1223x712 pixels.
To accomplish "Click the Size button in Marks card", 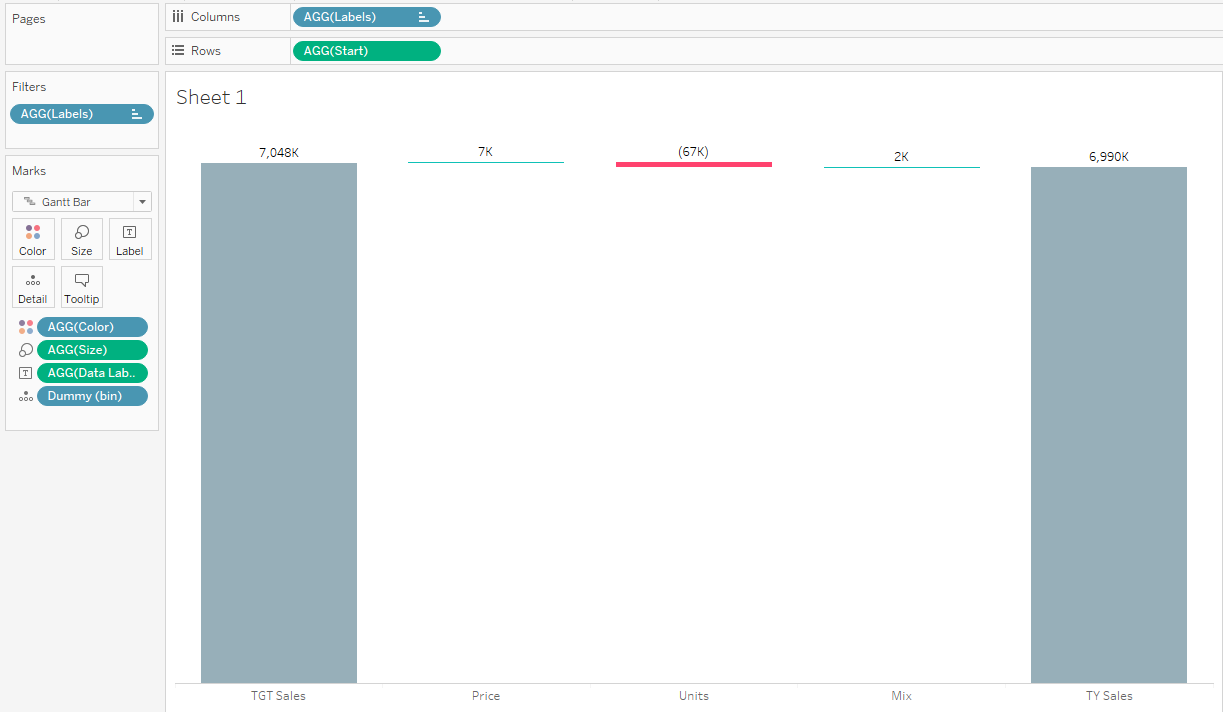I will point(82,239).
